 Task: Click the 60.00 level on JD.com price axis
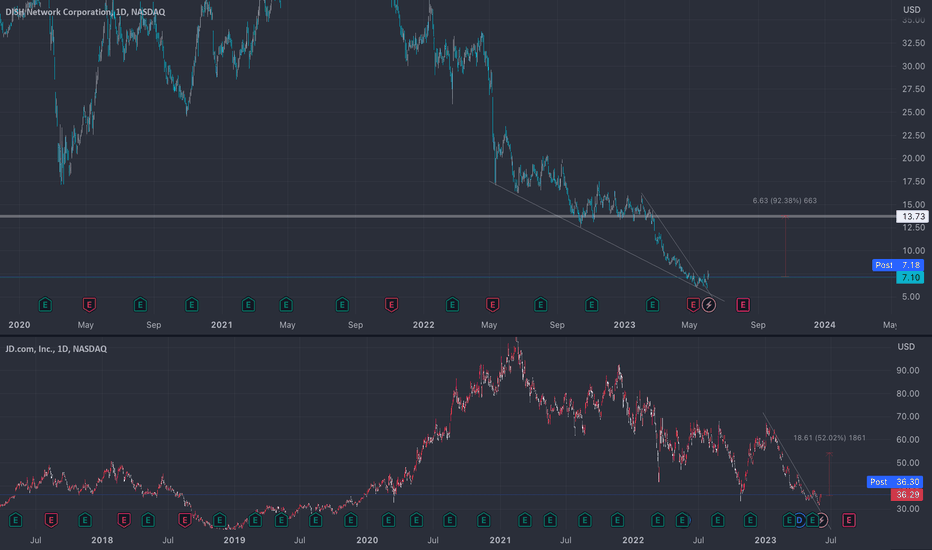(x=908, y=439)
